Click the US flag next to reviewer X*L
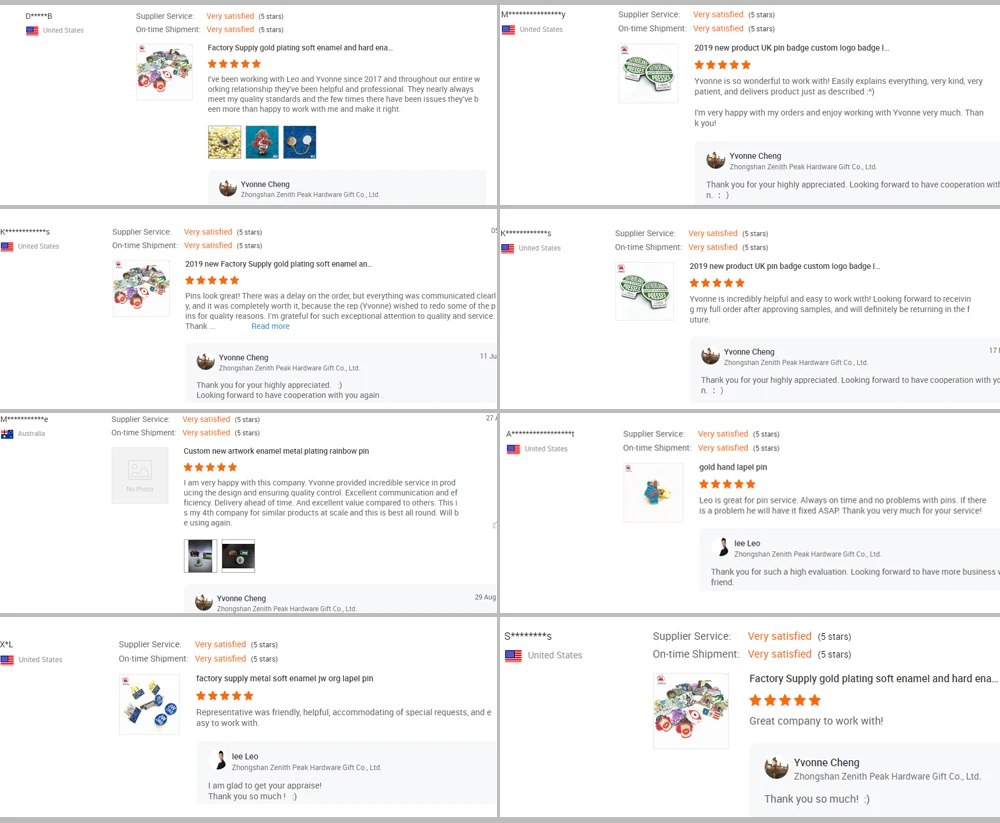The width and height of the screenshot is (1000, 823). pos(7,660)
